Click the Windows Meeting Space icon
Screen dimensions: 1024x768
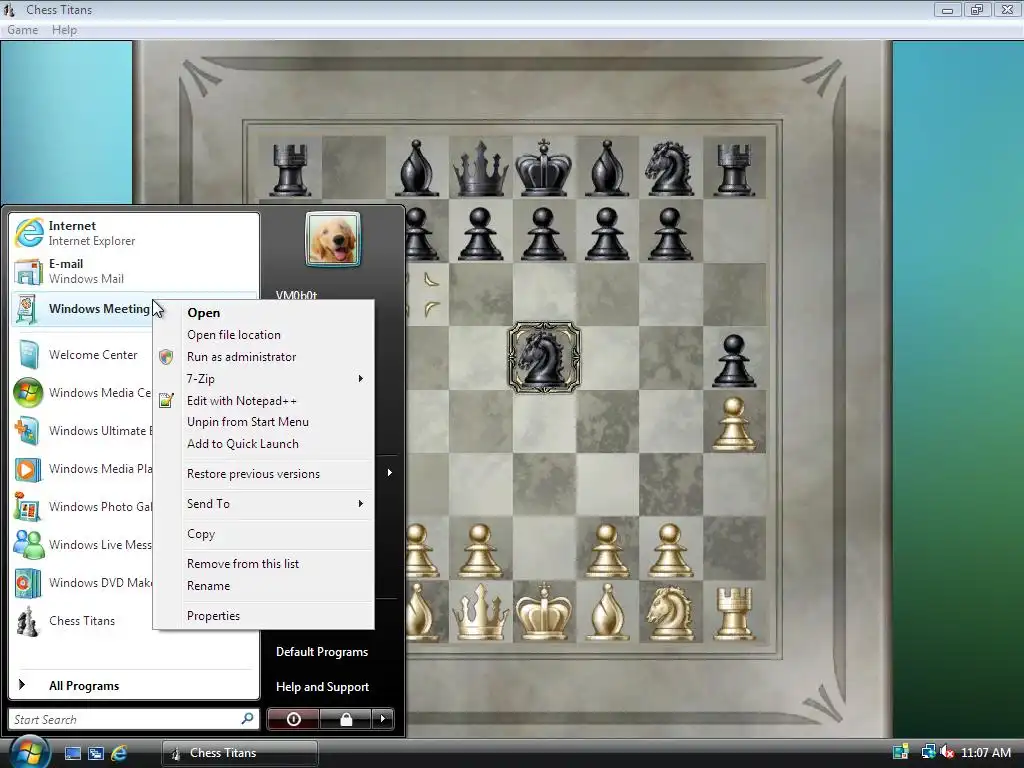[x=27, y=309]
